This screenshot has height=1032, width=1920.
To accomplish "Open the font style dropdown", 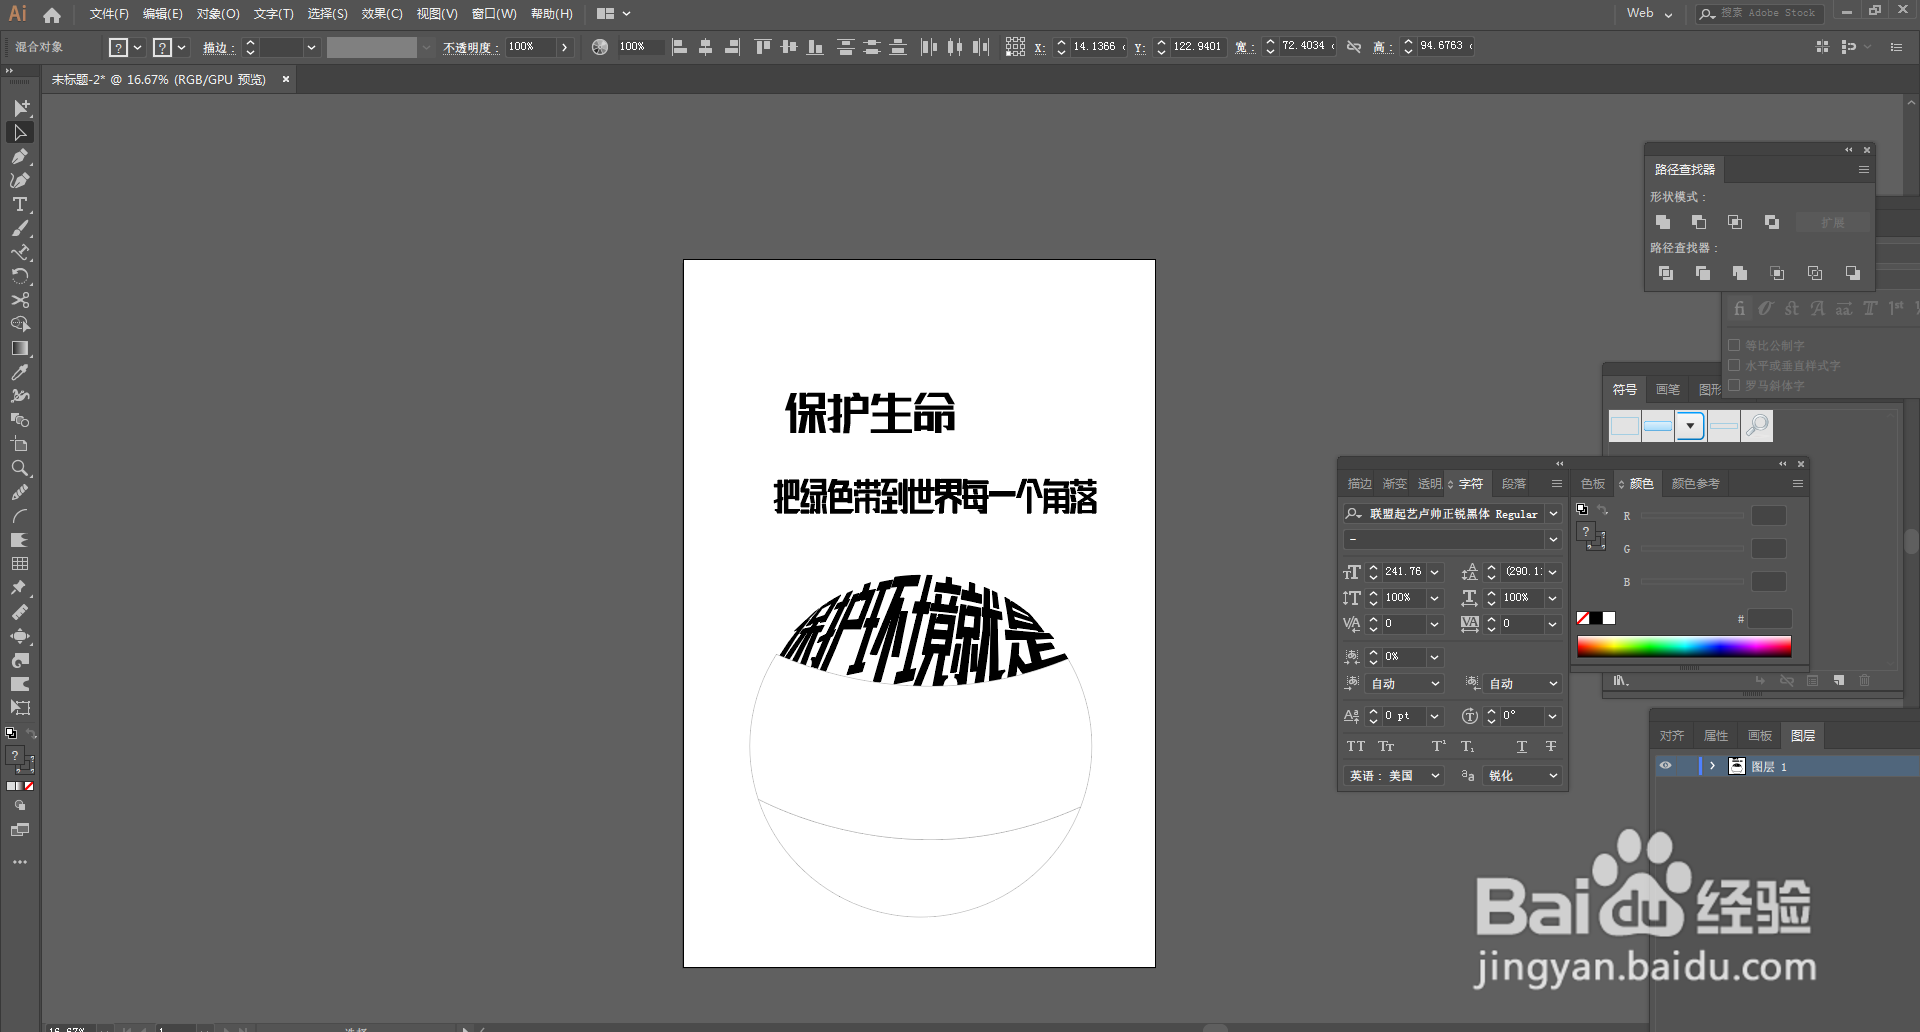I will pos(1553,539).
